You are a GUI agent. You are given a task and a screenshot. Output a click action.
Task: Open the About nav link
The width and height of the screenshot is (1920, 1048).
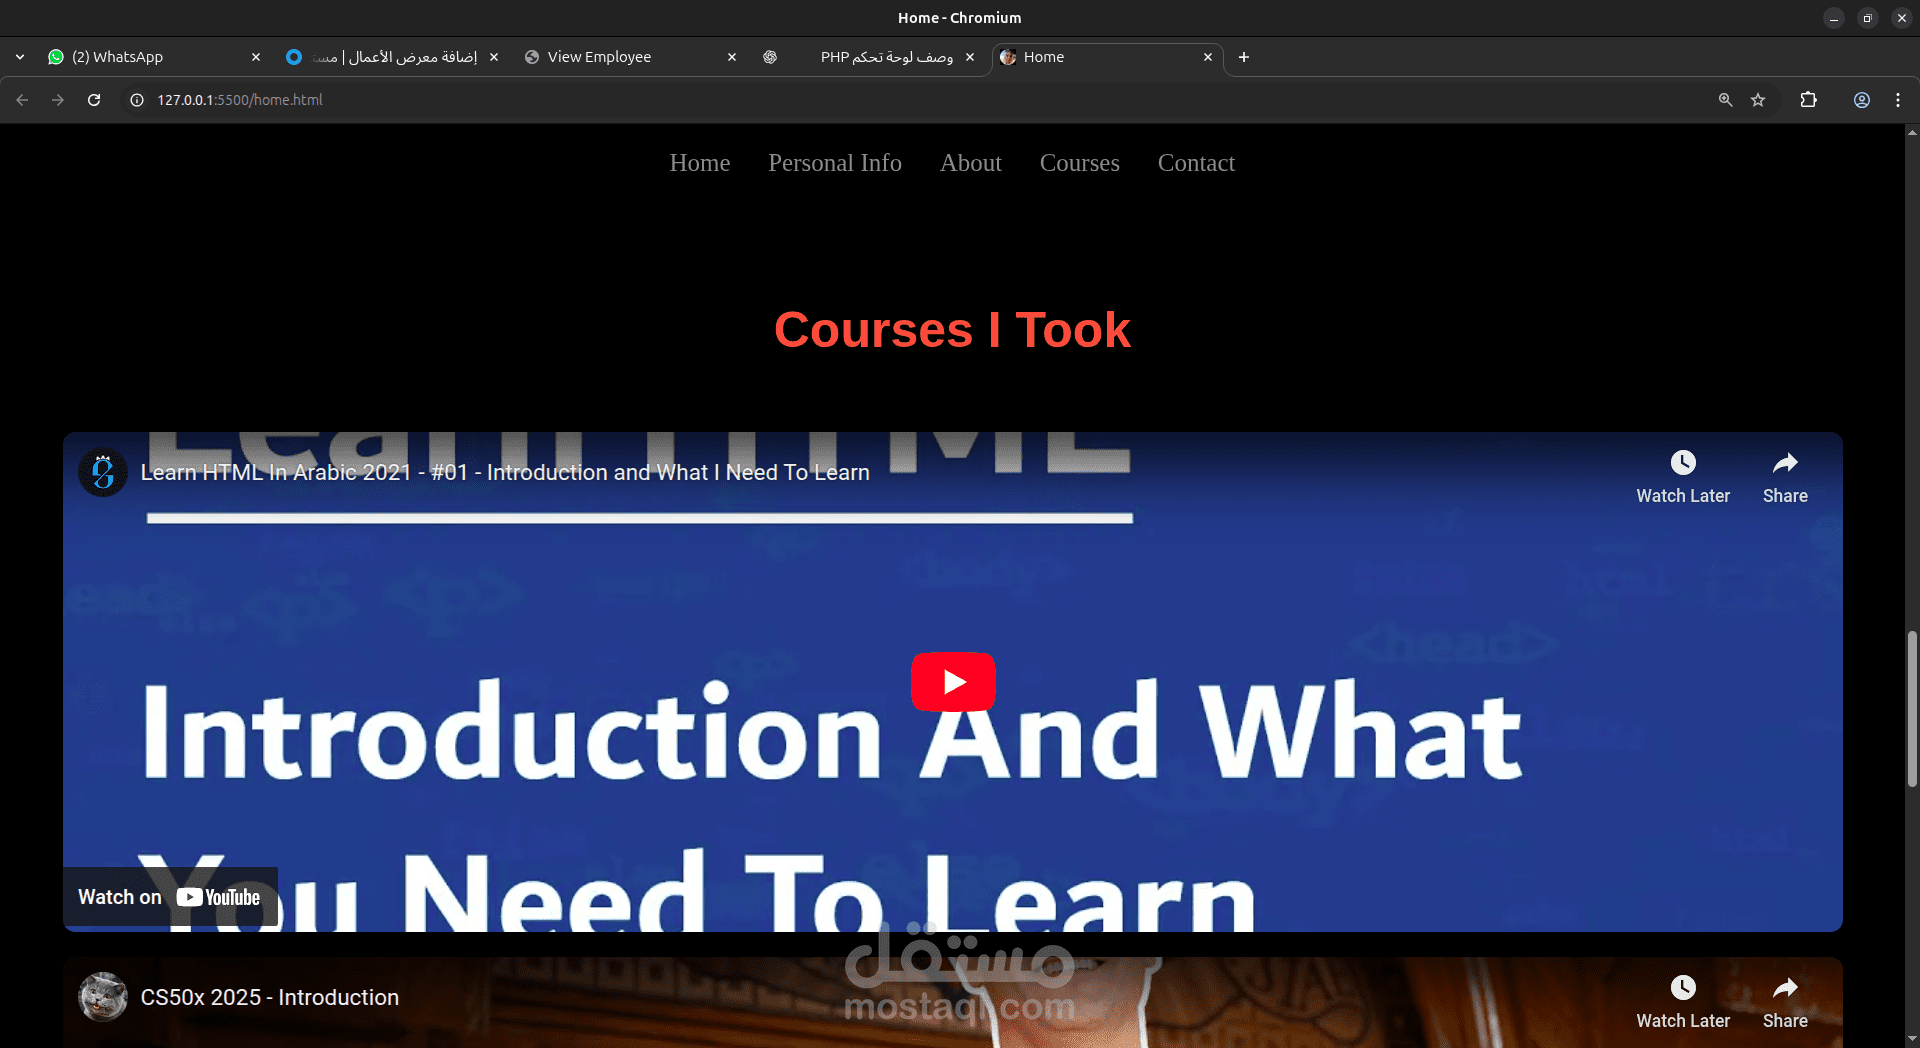click(x=971, y=163)
